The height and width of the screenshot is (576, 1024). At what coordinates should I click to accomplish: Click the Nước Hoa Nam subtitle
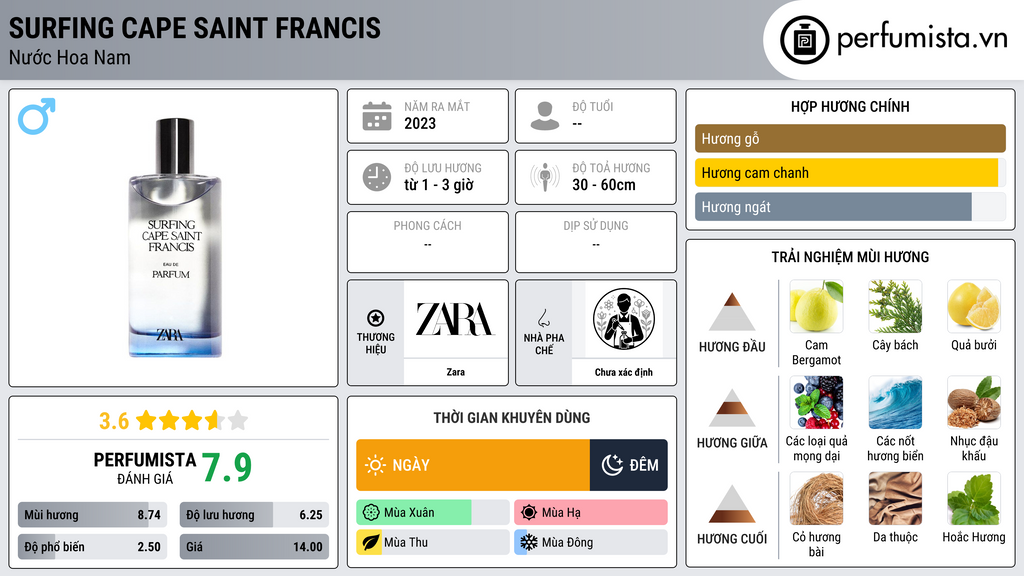click(69, 57)
